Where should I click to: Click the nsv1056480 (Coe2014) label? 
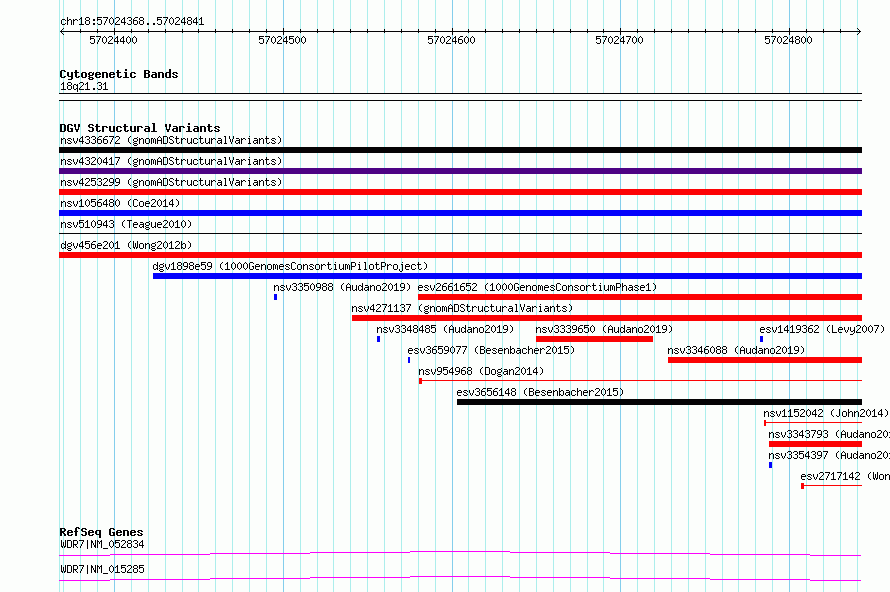tap(120, 203)
